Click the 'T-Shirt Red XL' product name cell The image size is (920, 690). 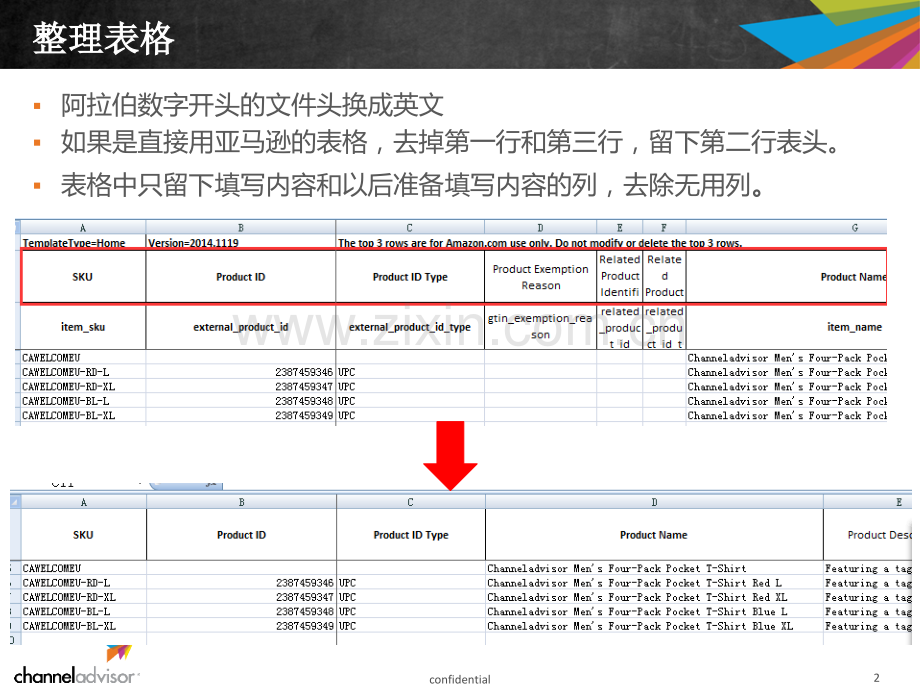(654, 597)
